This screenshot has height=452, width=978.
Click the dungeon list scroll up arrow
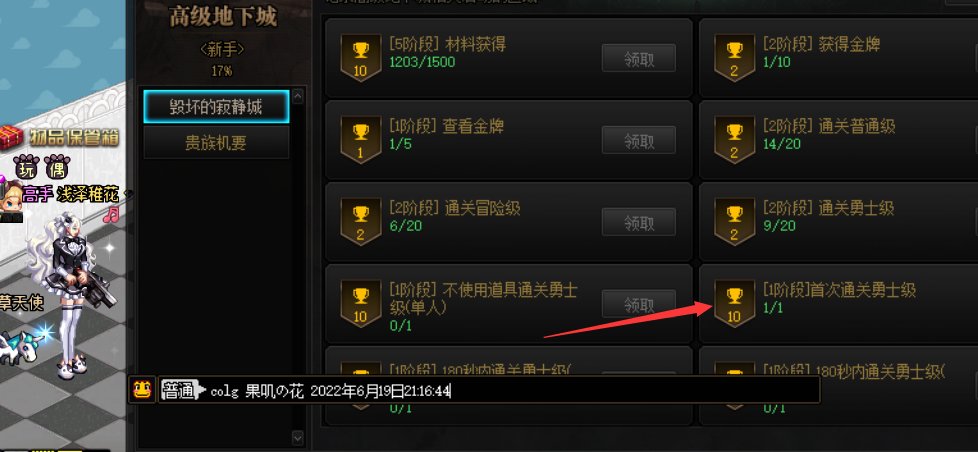pos(298,96)
